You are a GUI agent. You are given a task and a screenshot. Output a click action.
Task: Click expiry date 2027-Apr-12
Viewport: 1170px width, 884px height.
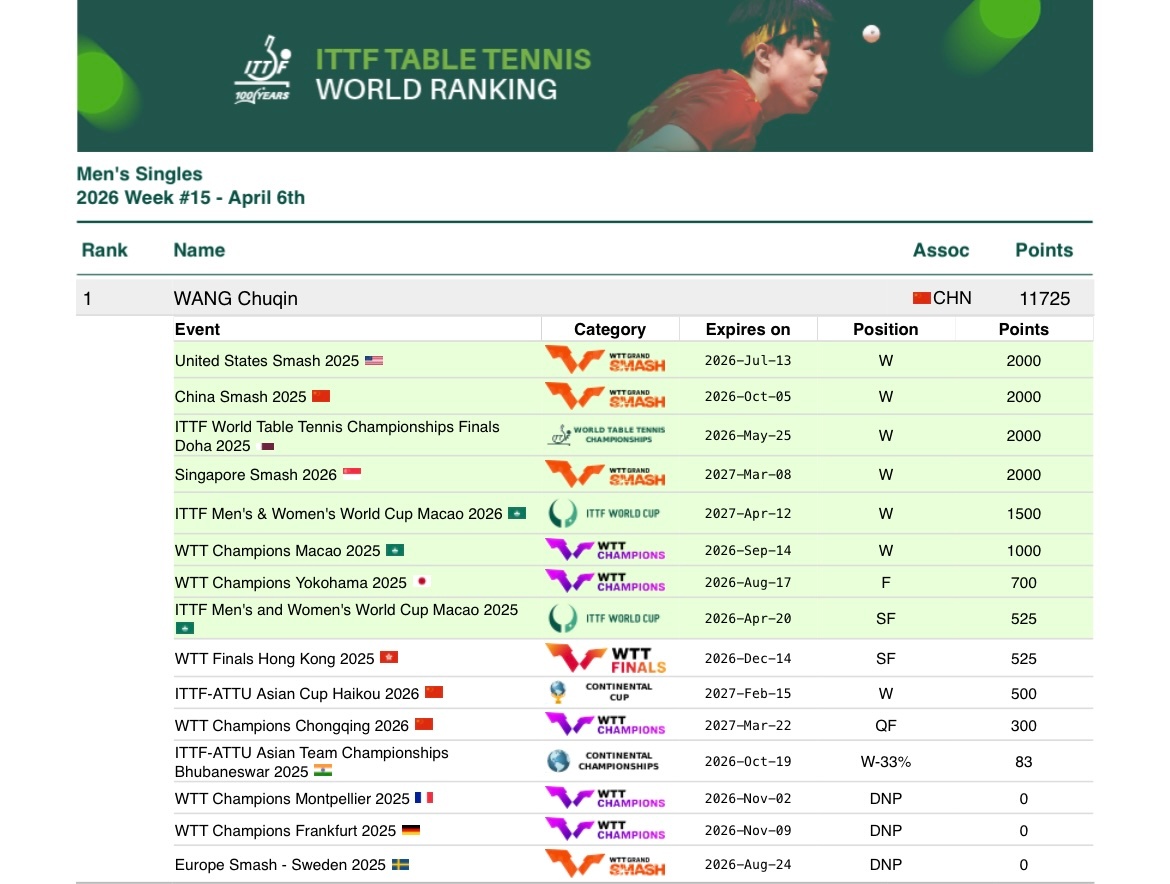coord(748,513)
